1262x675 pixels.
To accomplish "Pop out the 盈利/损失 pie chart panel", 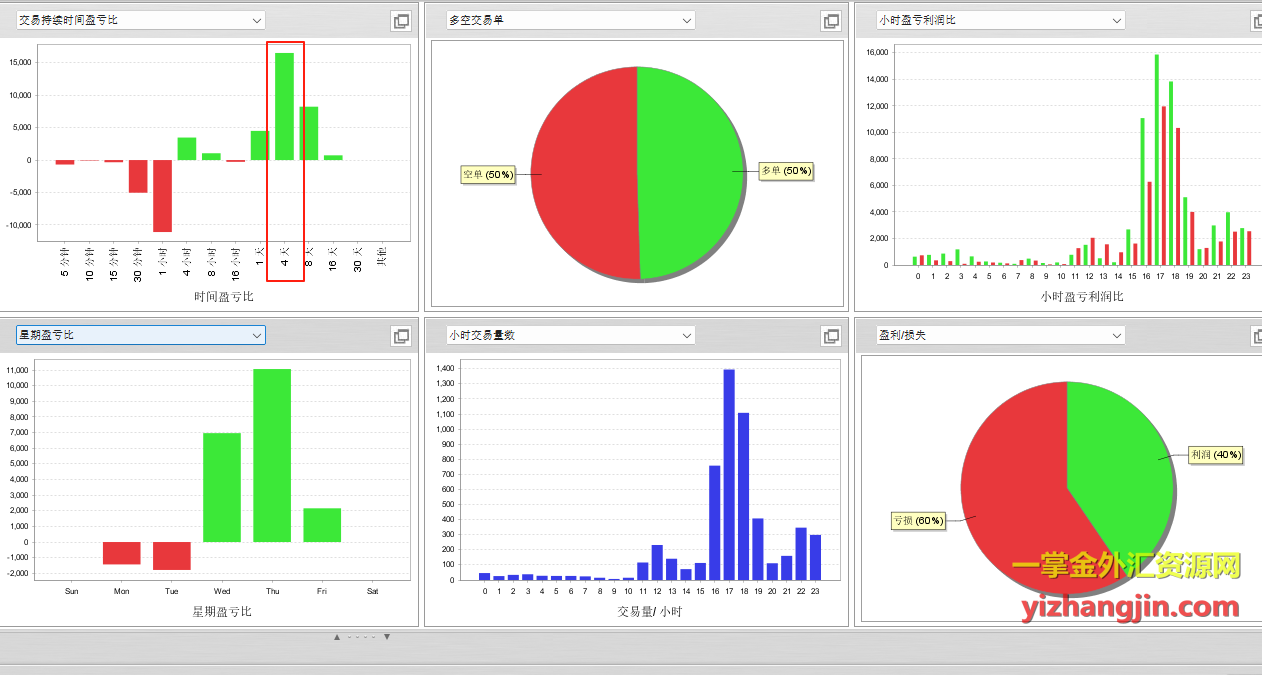I will (x=1257, y=336).
